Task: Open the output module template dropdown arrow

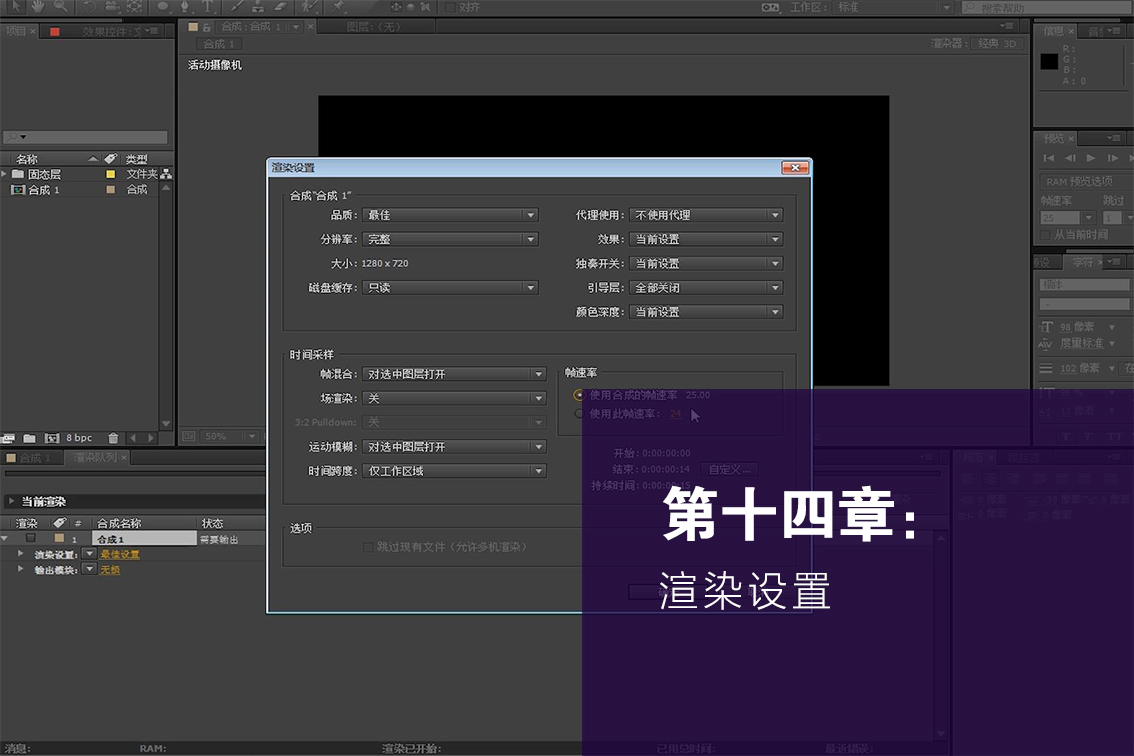Action: click(x=90, y=569)
